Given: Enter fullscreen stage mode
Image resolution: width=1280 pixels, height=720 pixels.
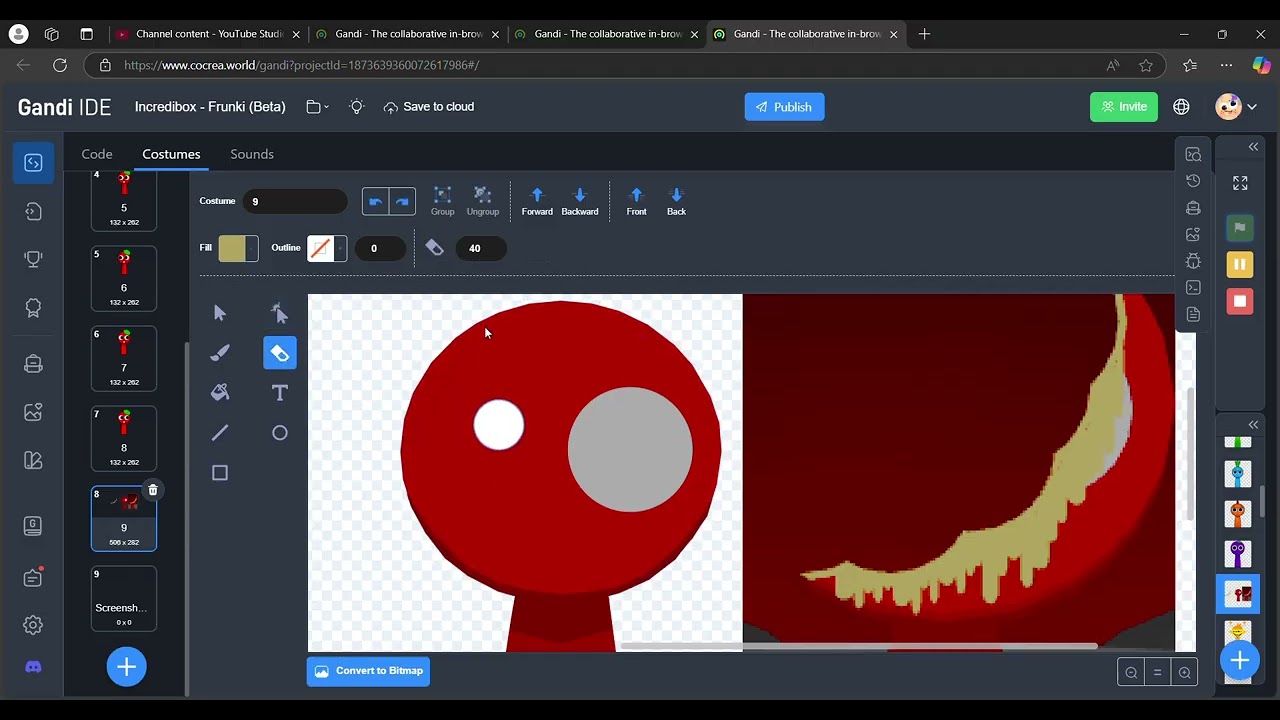Looking at the screenshot, I should [x=1240, y=183].
